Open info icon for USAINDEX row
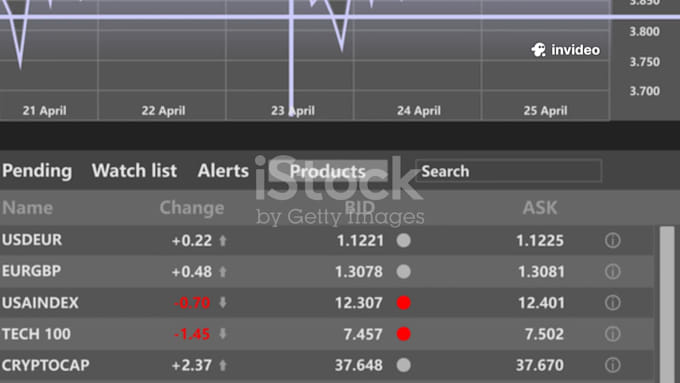Viewport: 680px width, 383px height. [x=612, y=303]
